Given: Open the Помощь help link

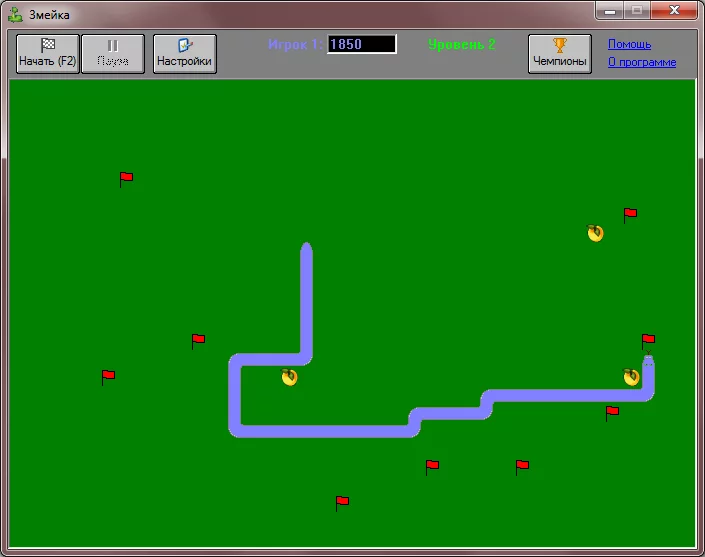Looking at the screenshot, I should pyautogui.click(x=629, y=44).
